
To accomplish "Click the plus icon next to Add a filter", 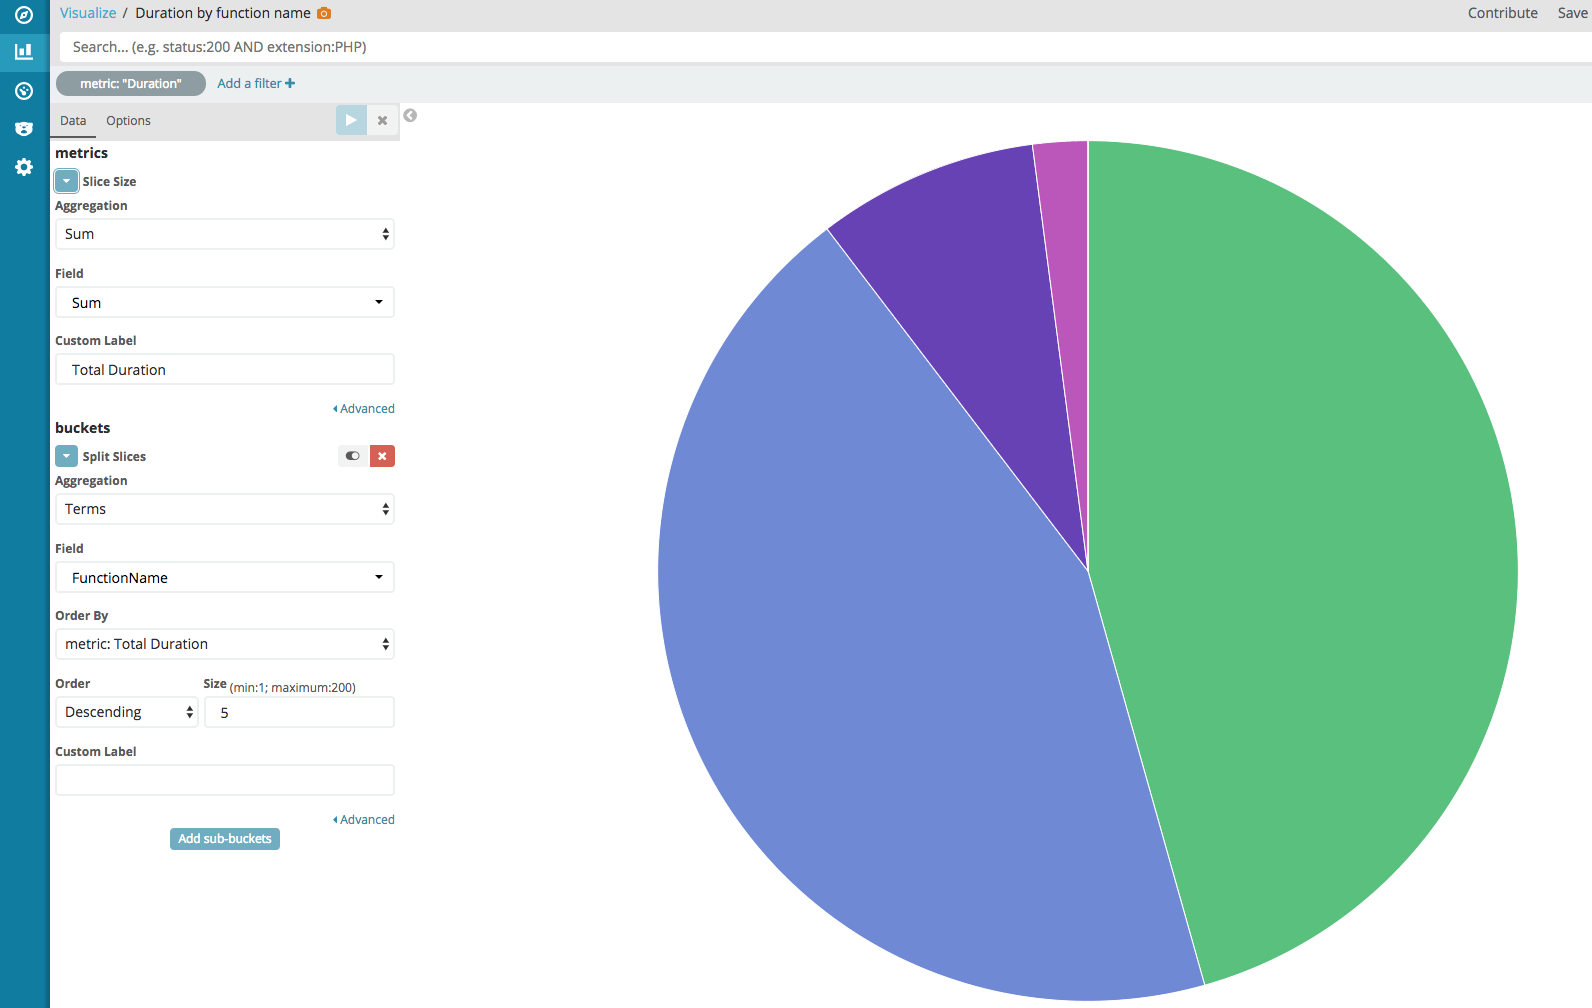I will point(290,83).
